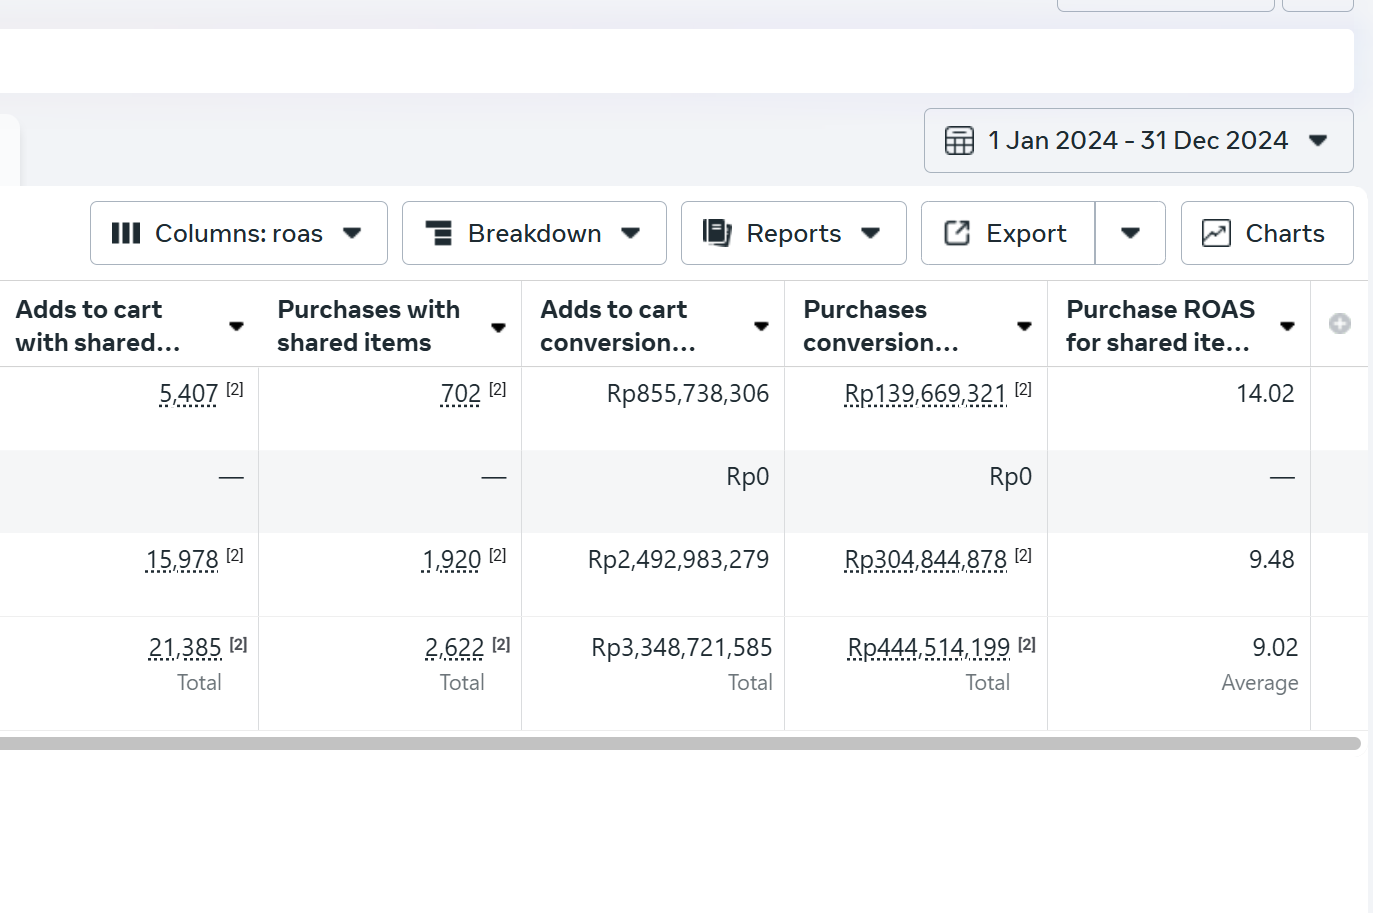Sort by Purchases with shared items header
The image size is (1373, 913).
pos(368,325)
